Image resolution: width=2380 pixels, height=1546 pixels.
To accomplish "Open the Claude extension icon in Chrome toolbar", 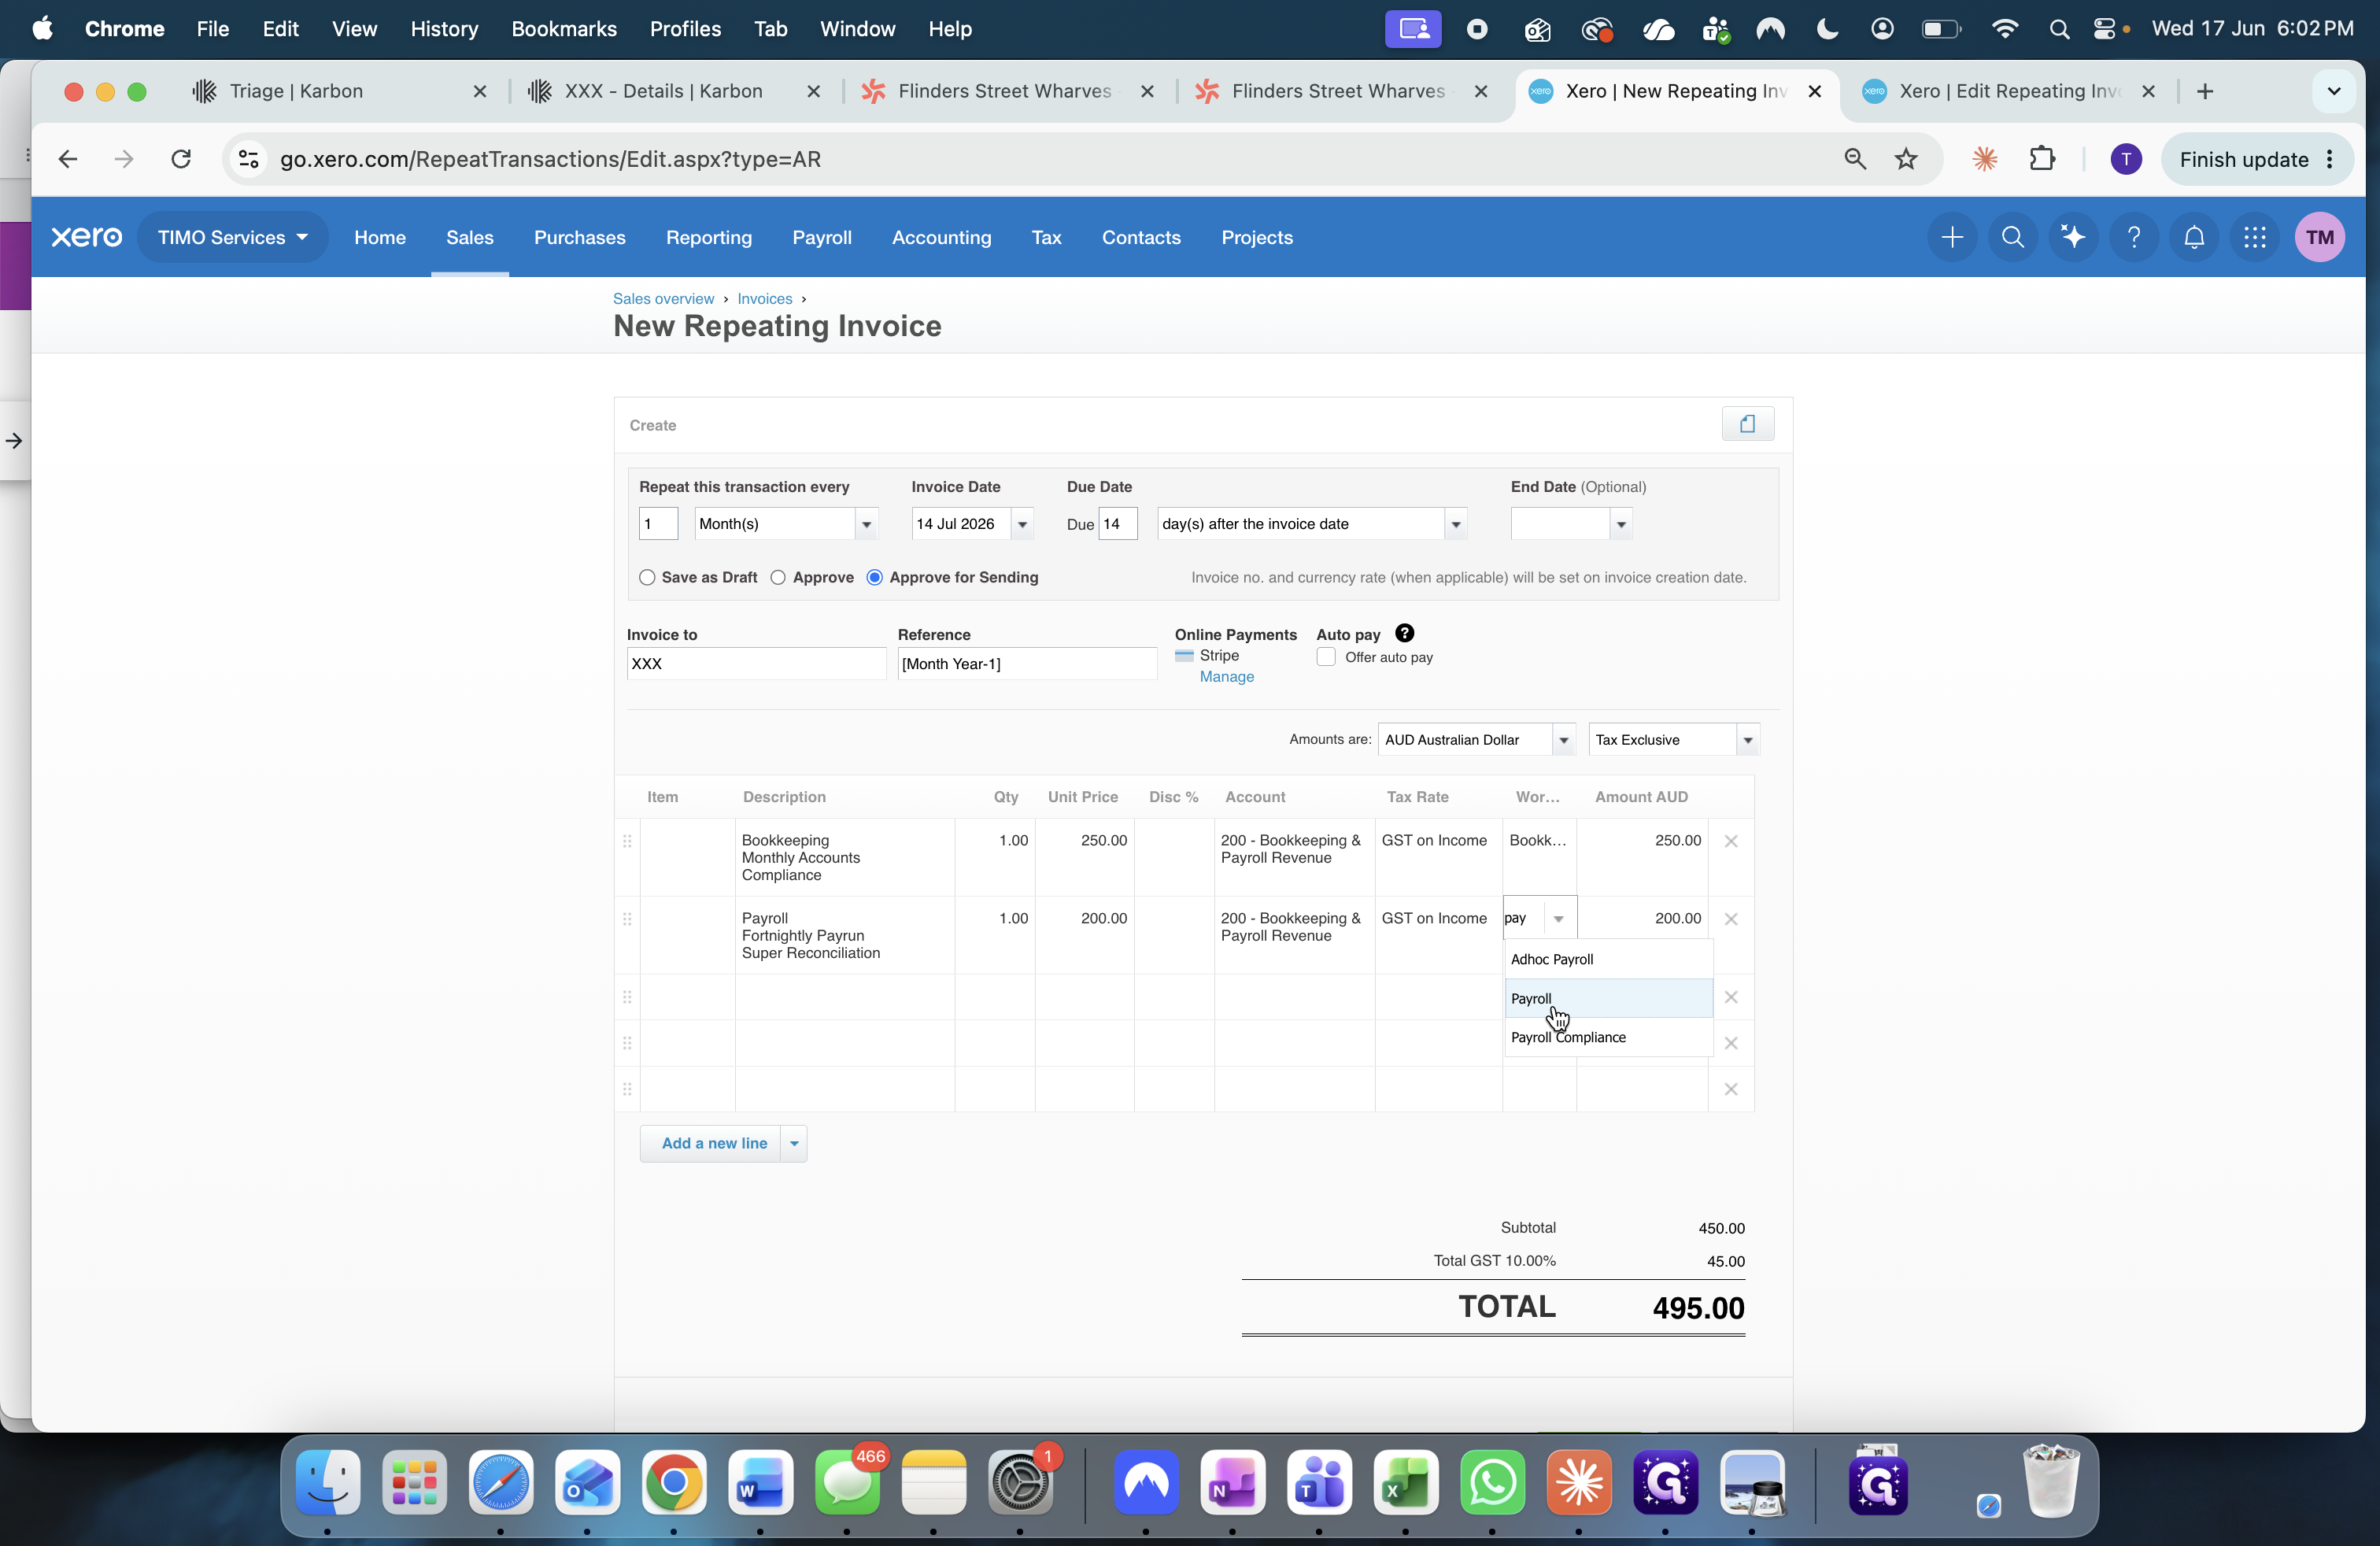I will 1985,159.
